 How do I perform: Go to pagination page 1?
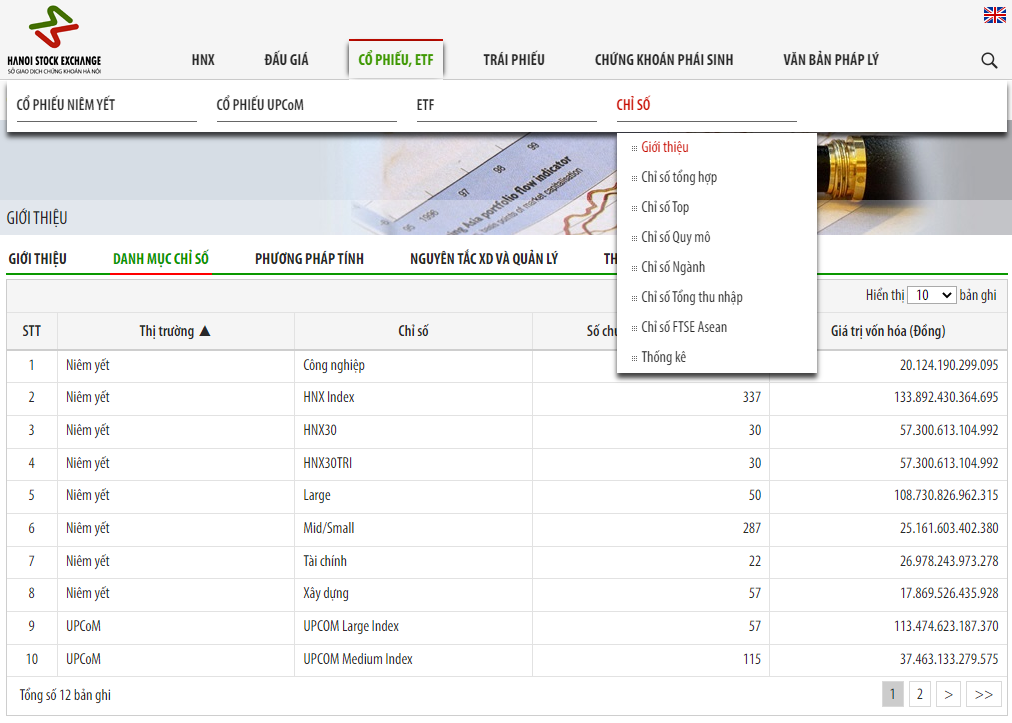(x=893, y=695)
